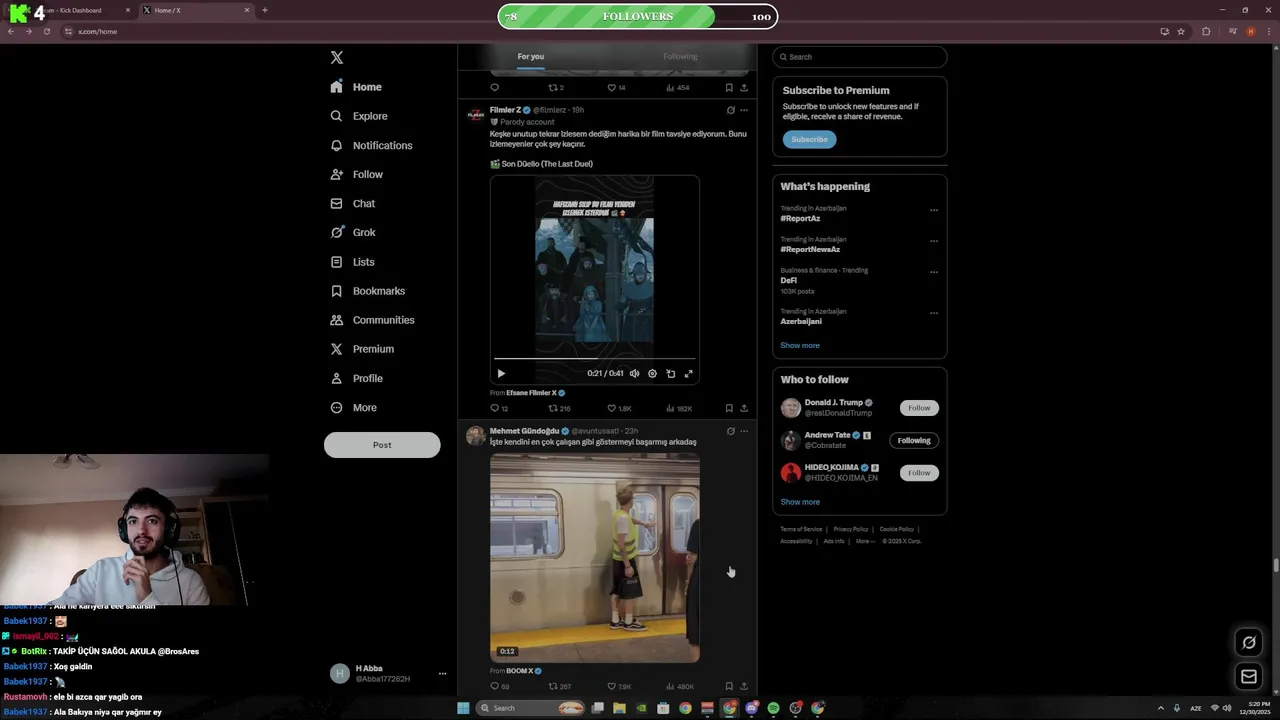Click the Profile person icon
The image size is (1280, 720).
click(336, 378)
